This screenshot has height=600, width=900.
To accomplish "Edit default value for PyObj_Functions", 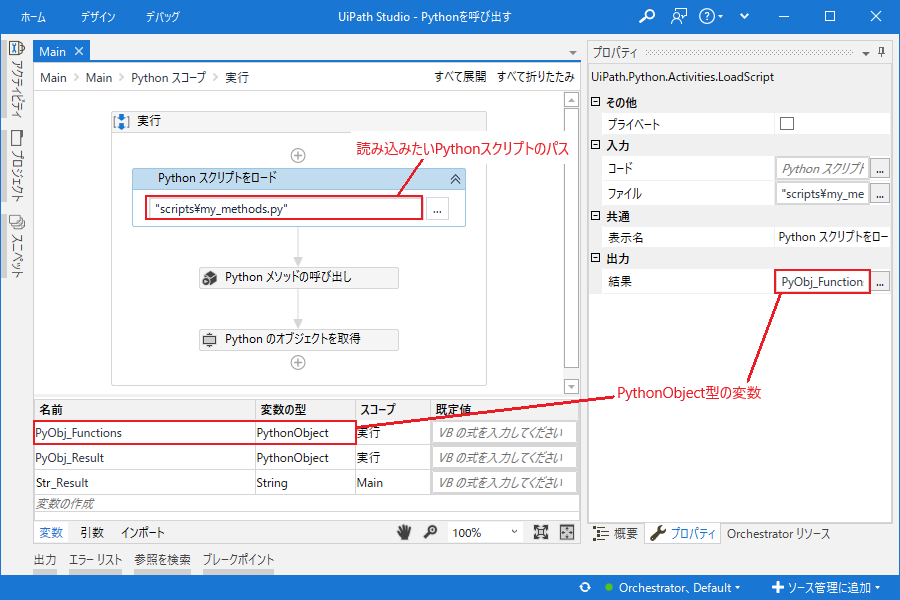I will point(504,433).
